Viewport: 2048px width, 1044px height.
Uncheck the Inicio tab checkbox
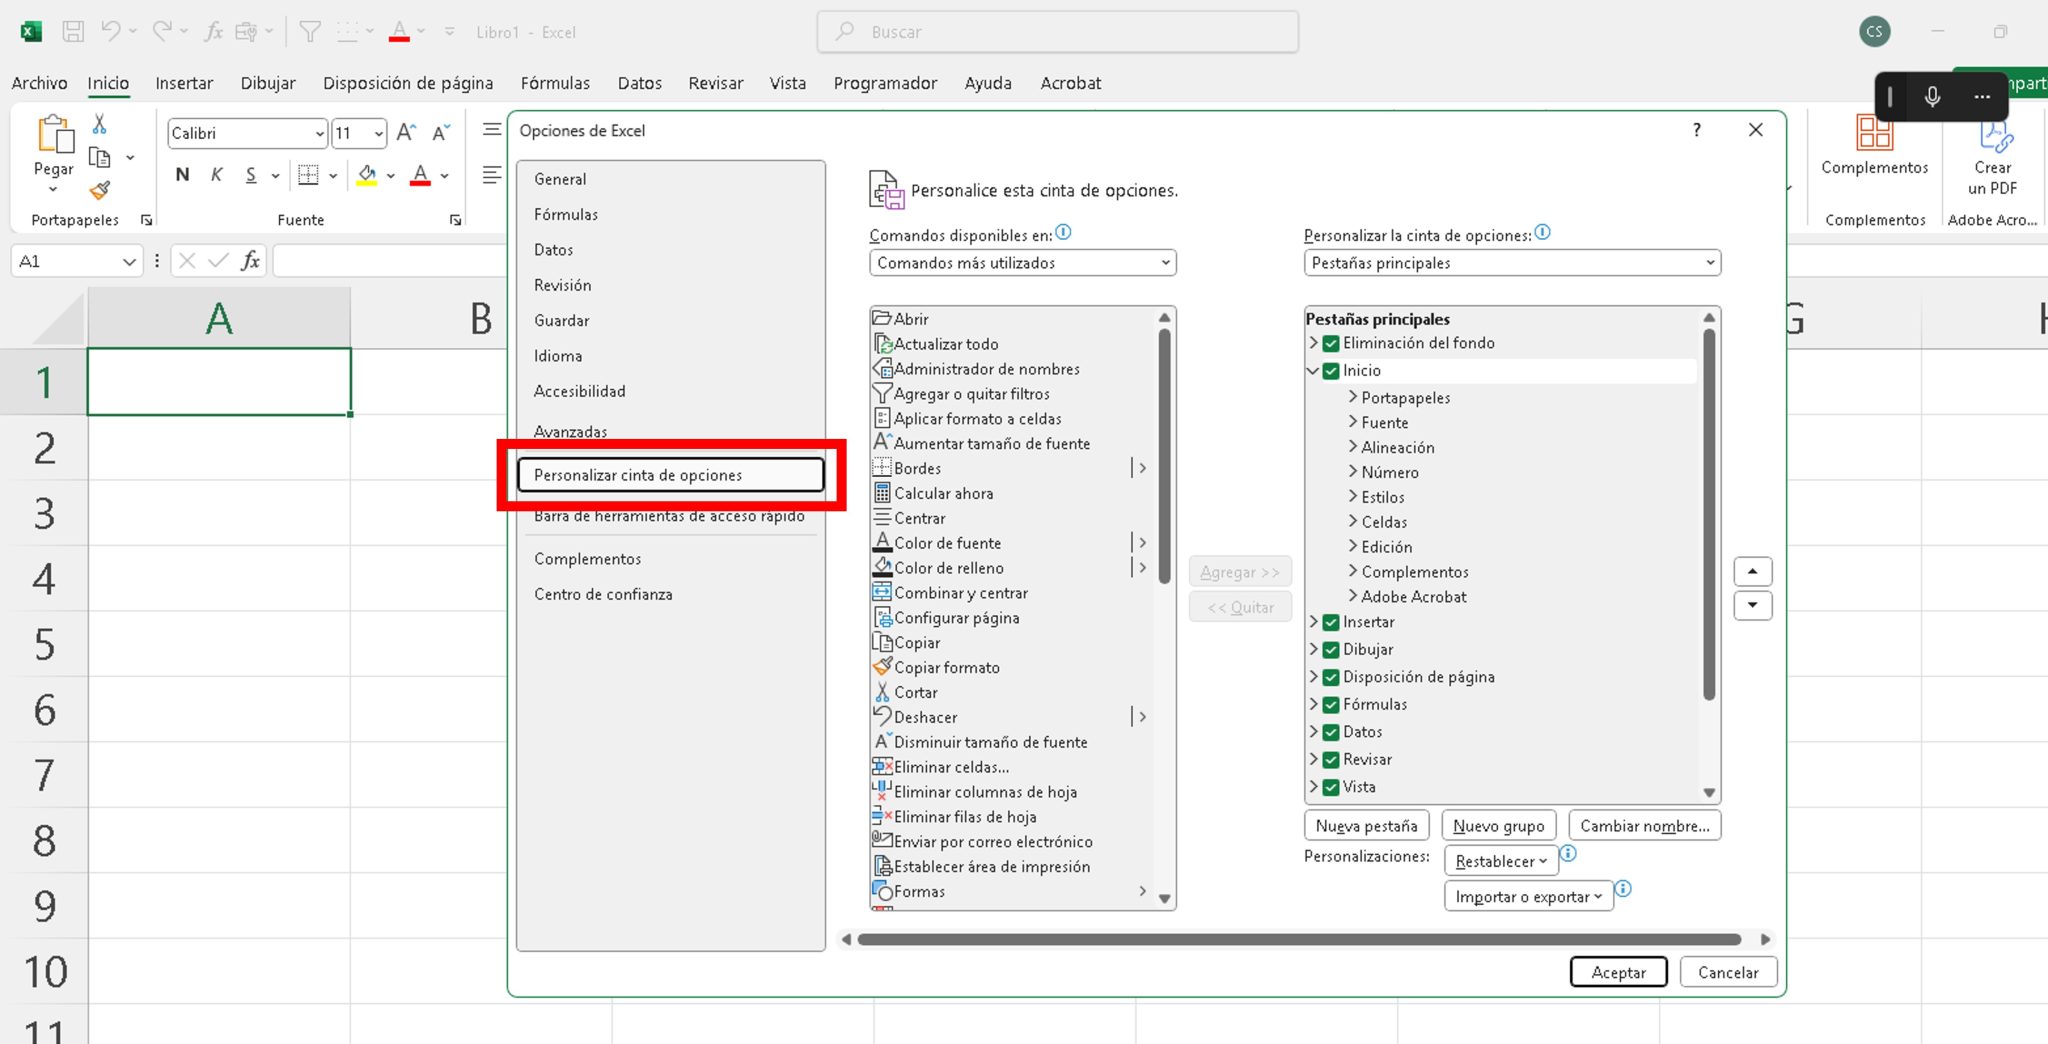1331,370
